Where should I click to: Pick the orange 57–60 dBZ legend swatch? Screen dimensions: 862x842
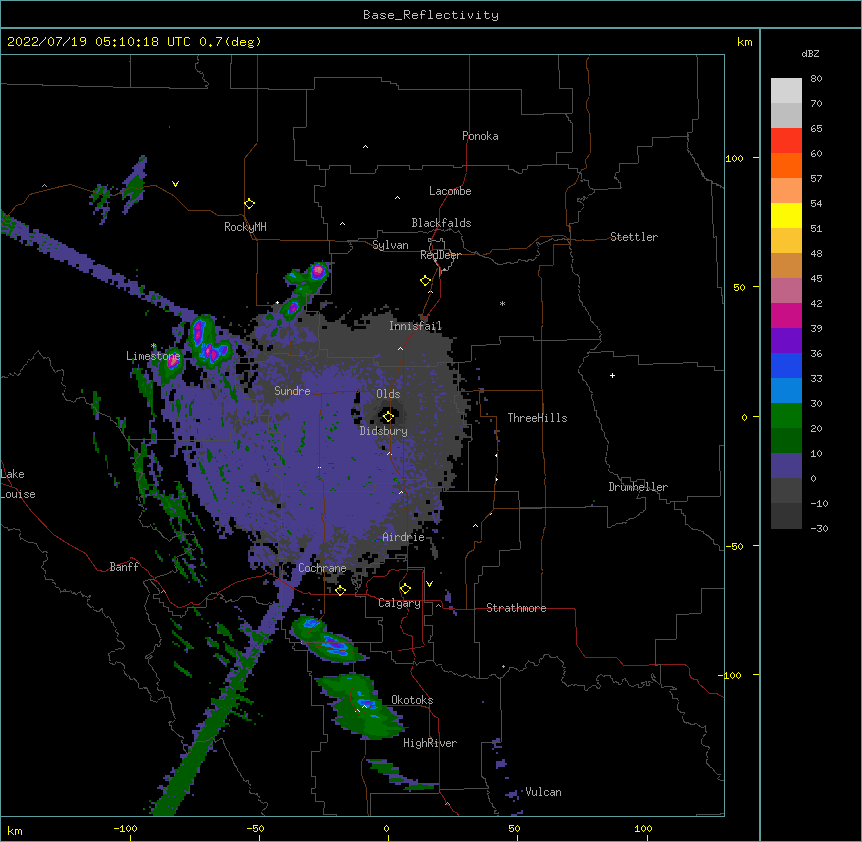(x=786, y=165)
